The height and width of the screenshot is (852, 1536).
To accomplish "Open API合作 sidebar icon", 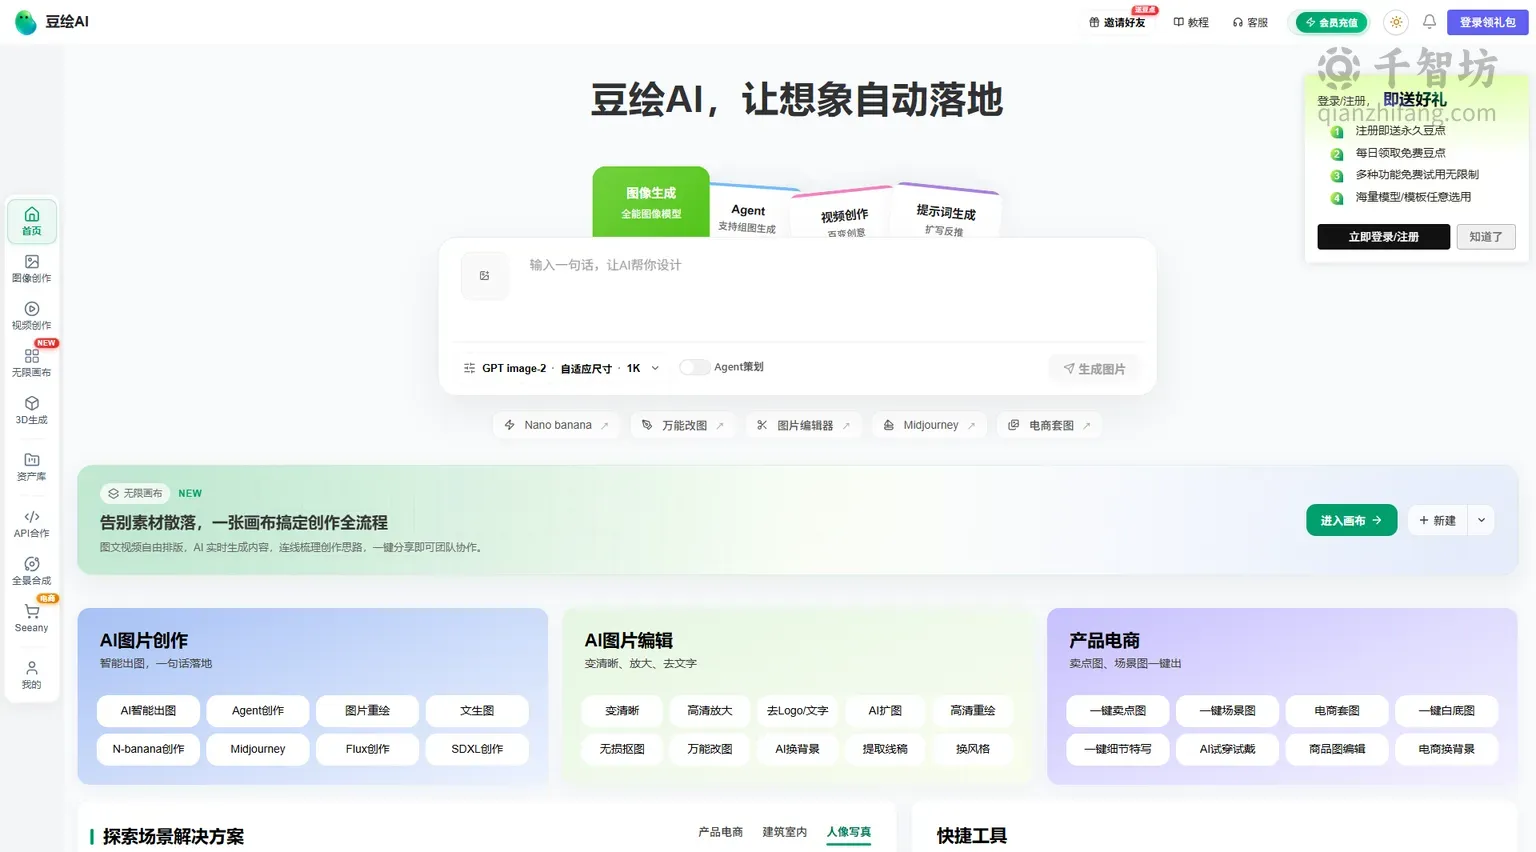I will pyautogui.click(x=32, y=524).
